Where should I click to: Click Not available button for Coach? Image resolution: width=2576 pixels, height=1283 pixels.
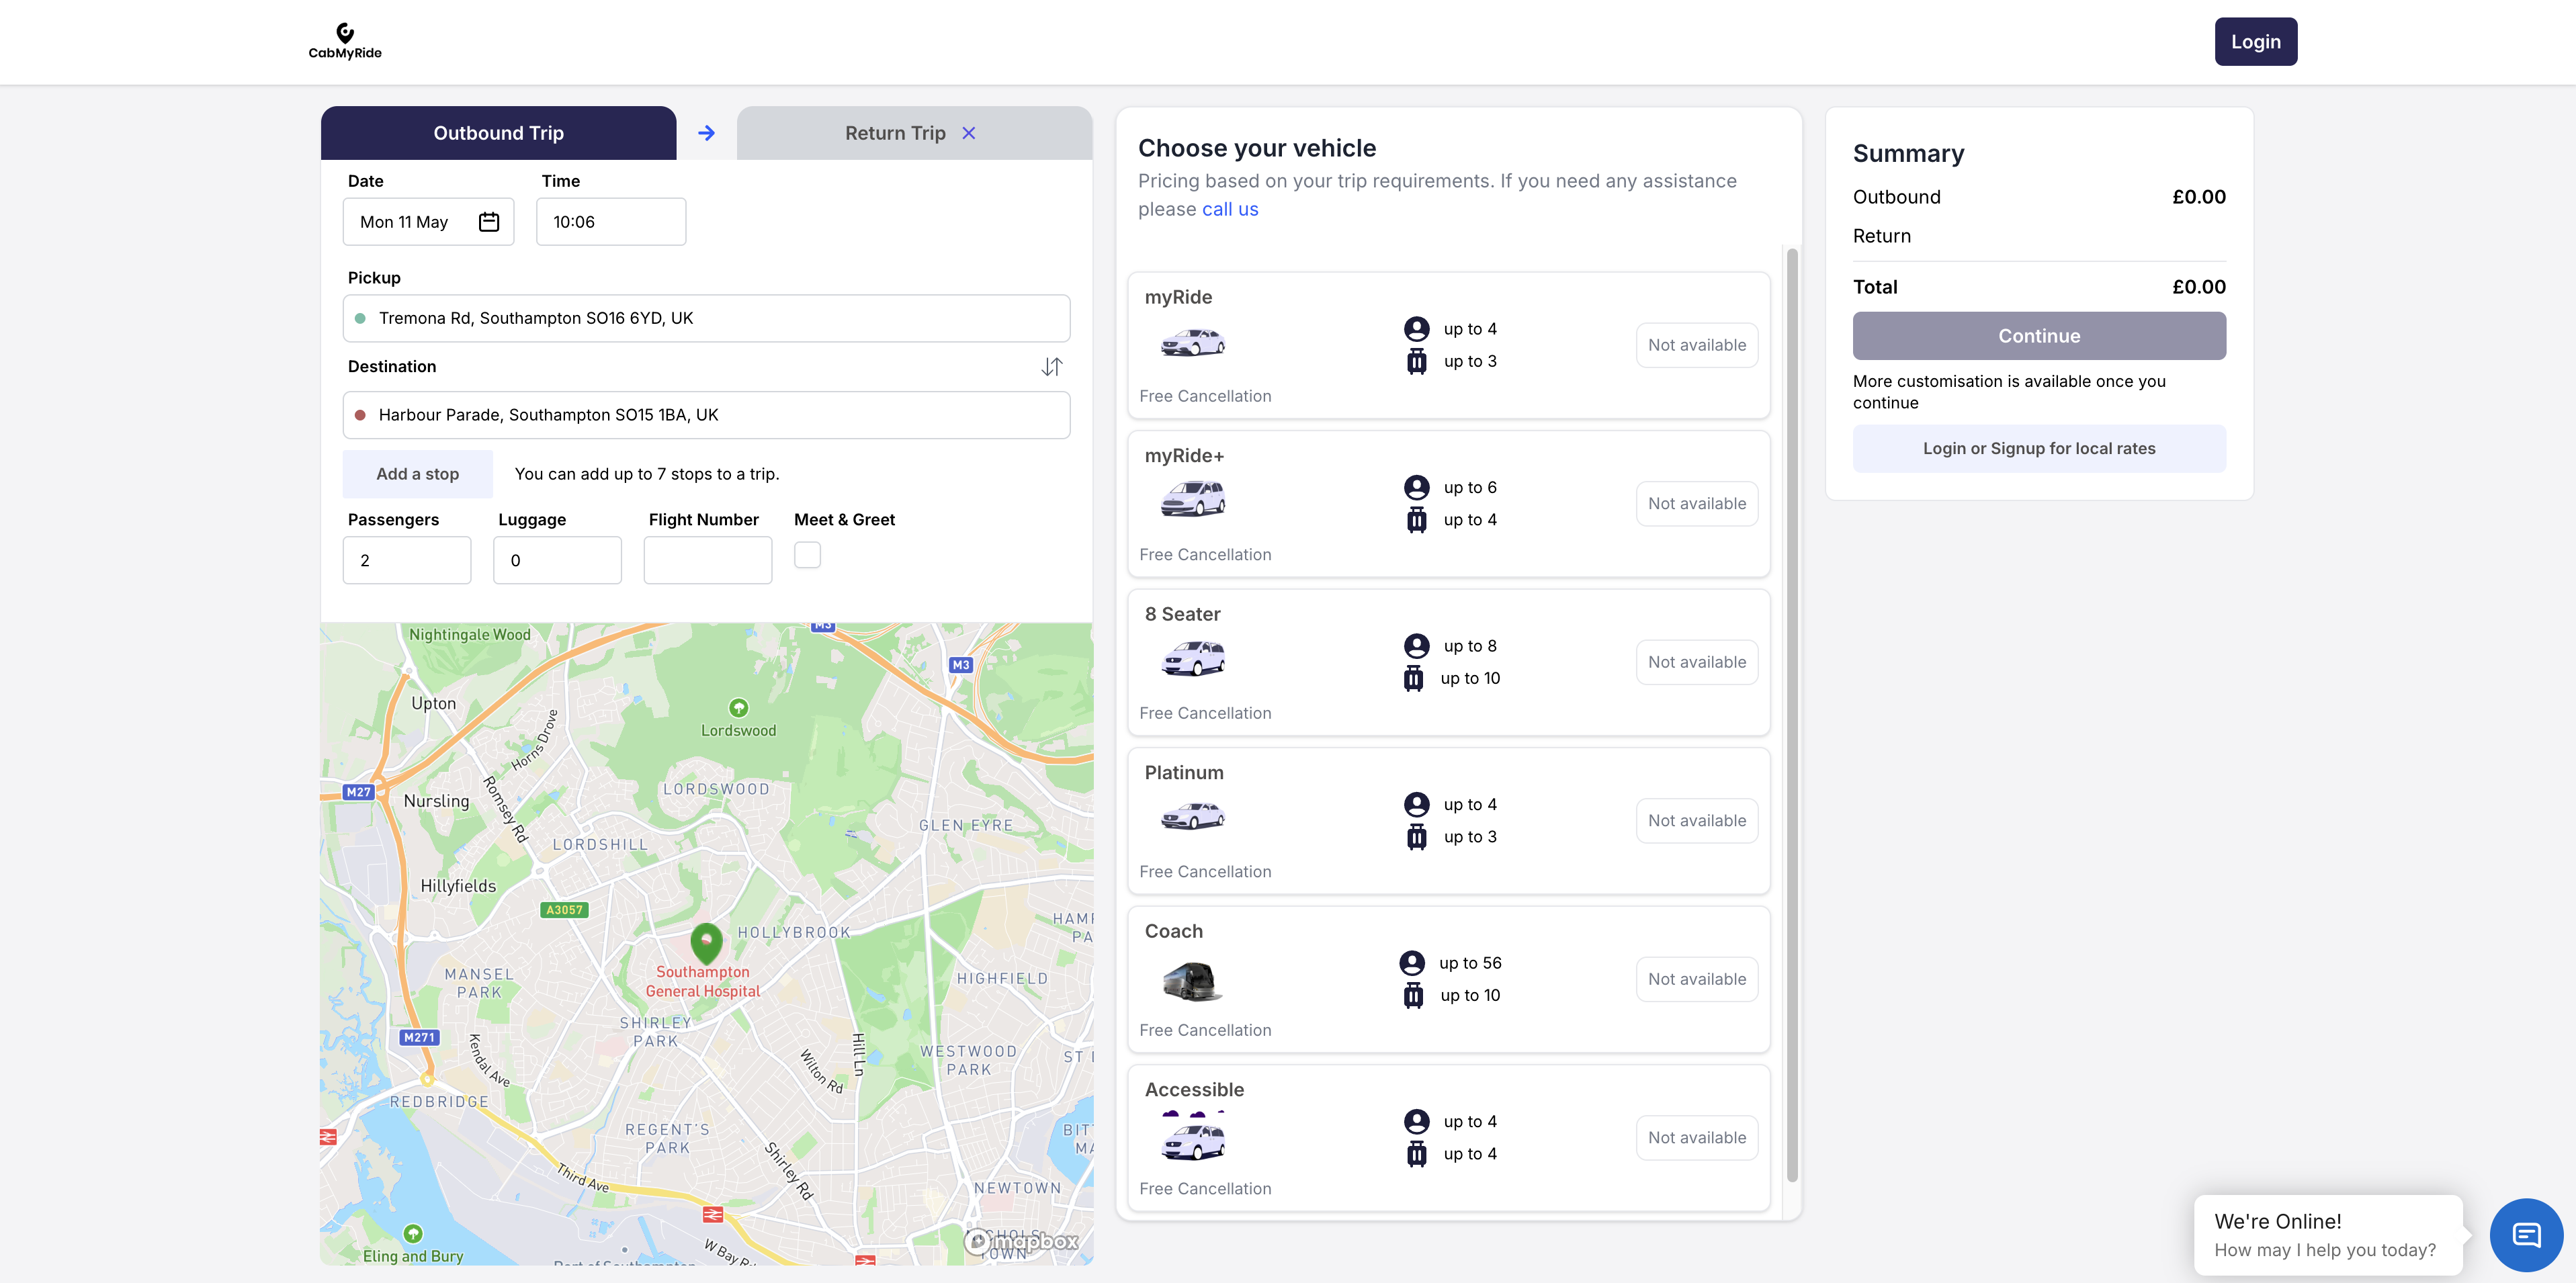pos(1697,979)
